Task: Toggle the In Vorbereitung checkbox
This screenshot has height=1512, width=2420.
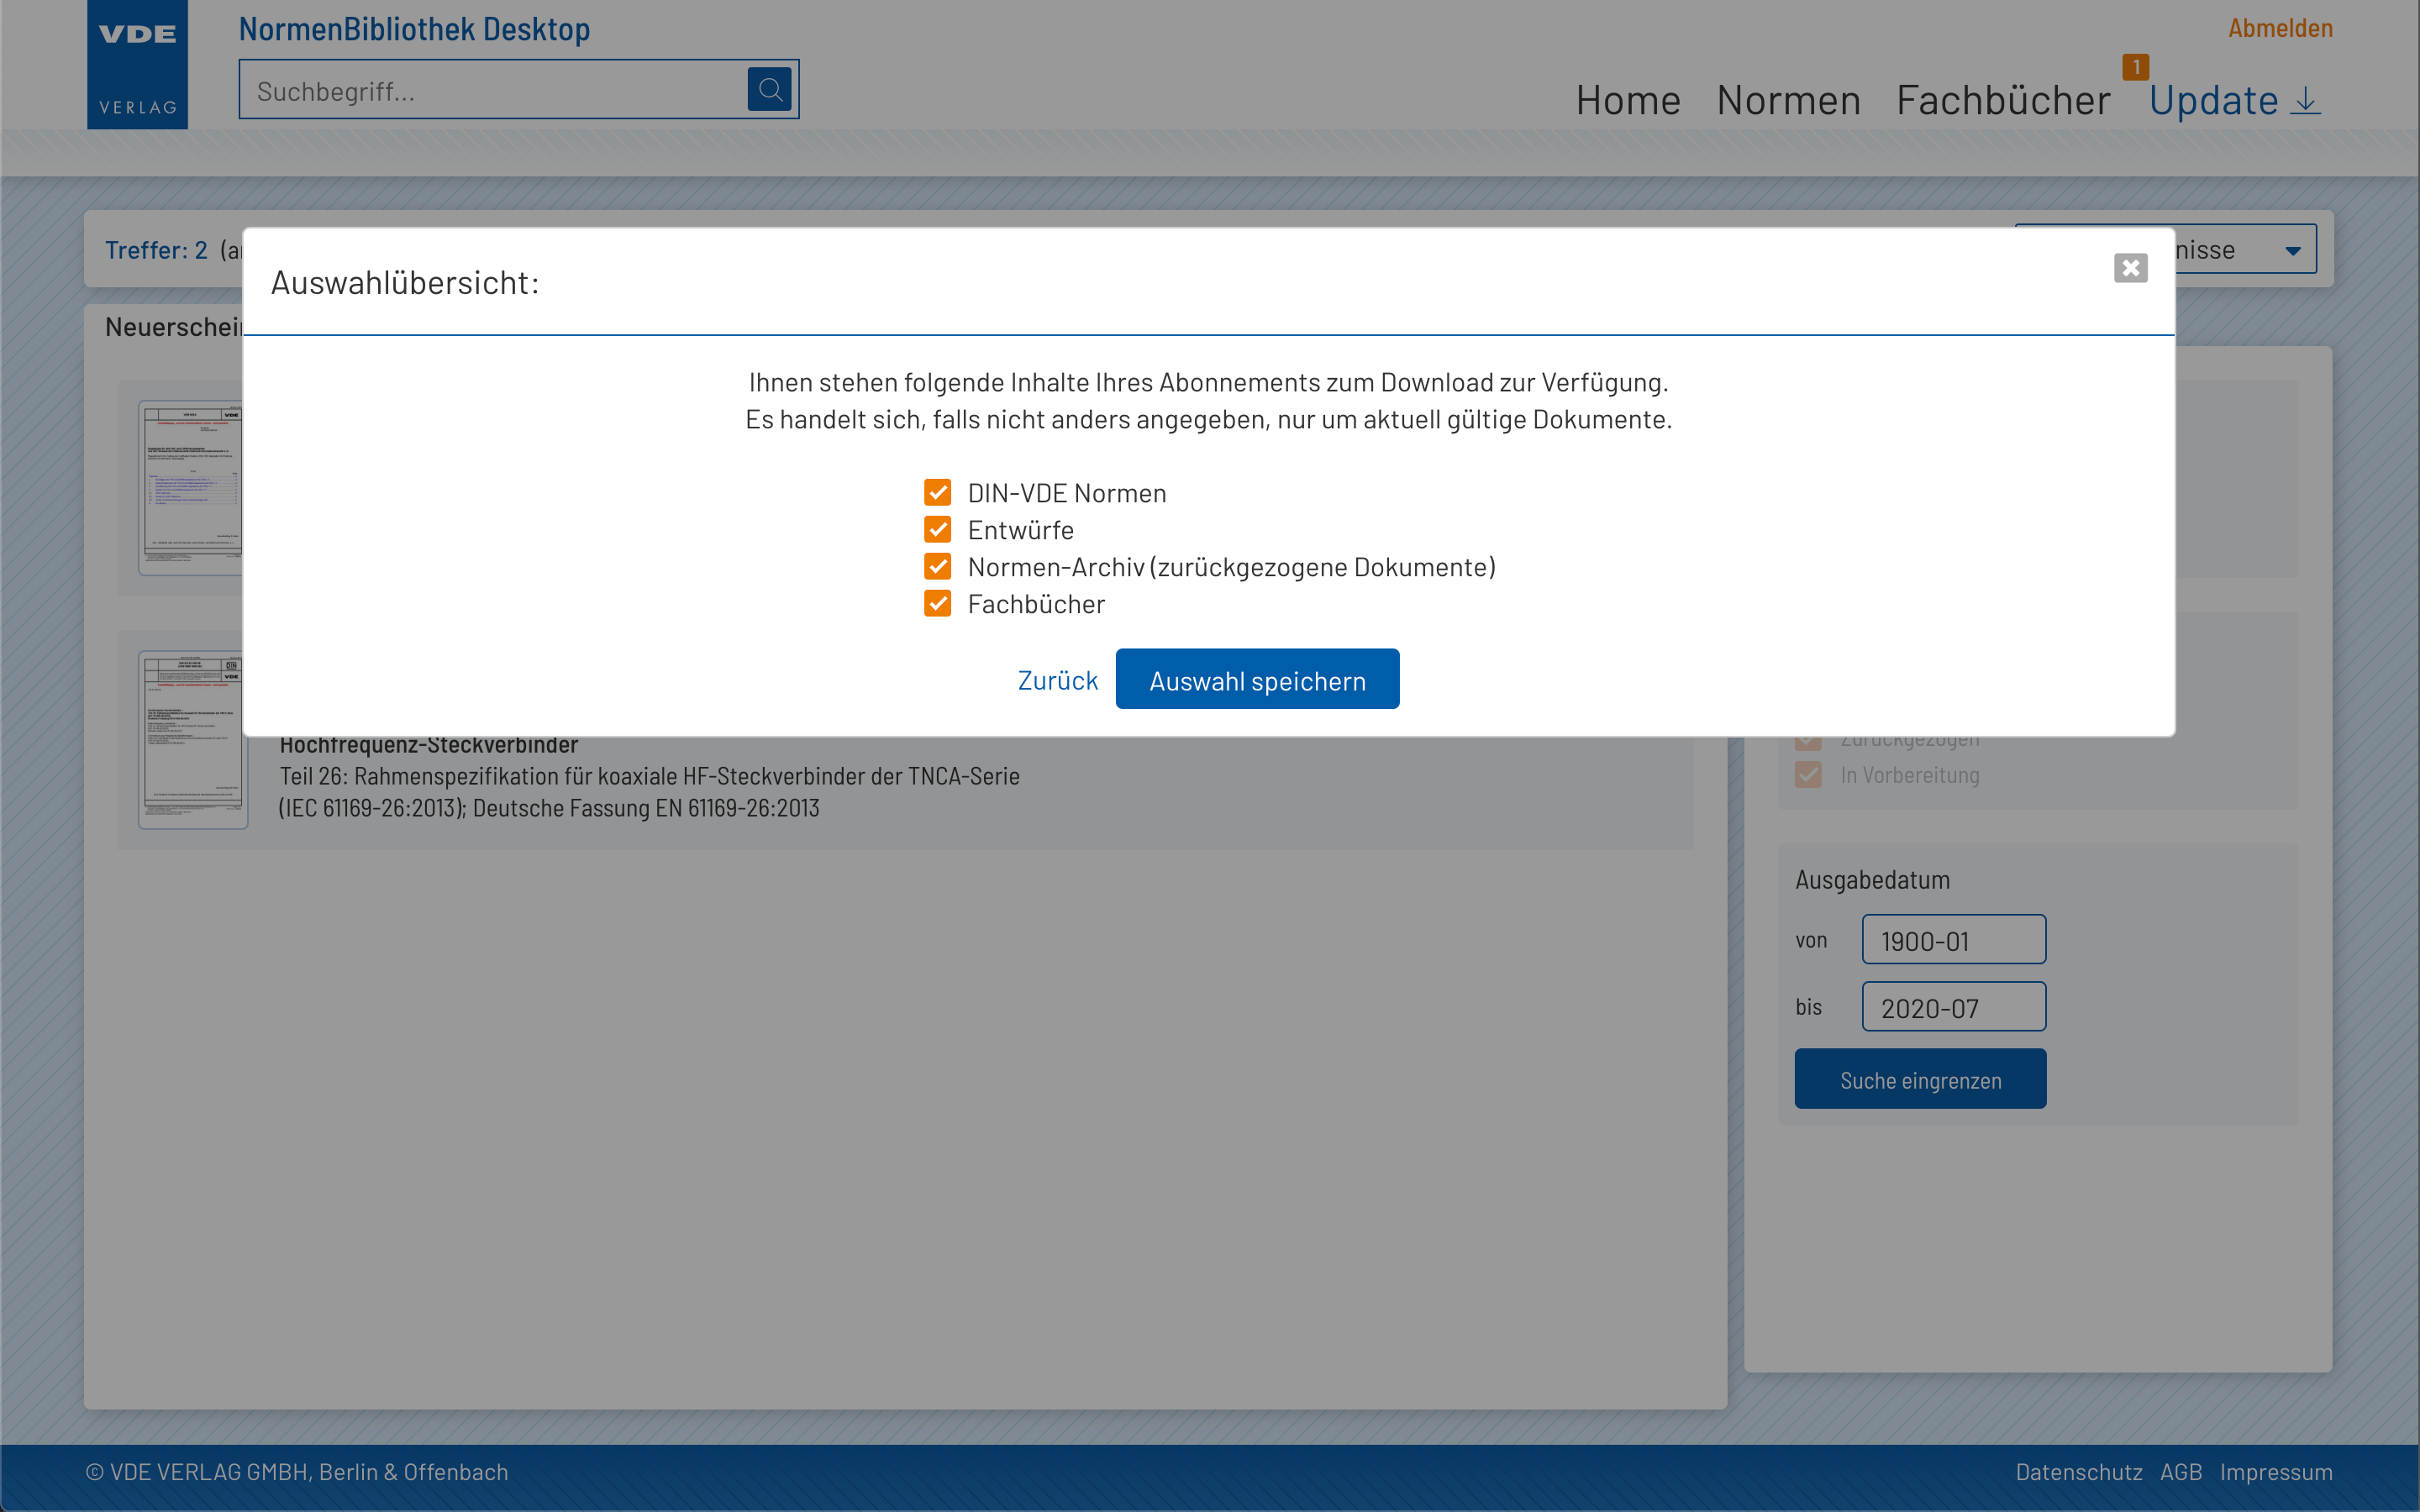Action: (x=1808, y=775)
